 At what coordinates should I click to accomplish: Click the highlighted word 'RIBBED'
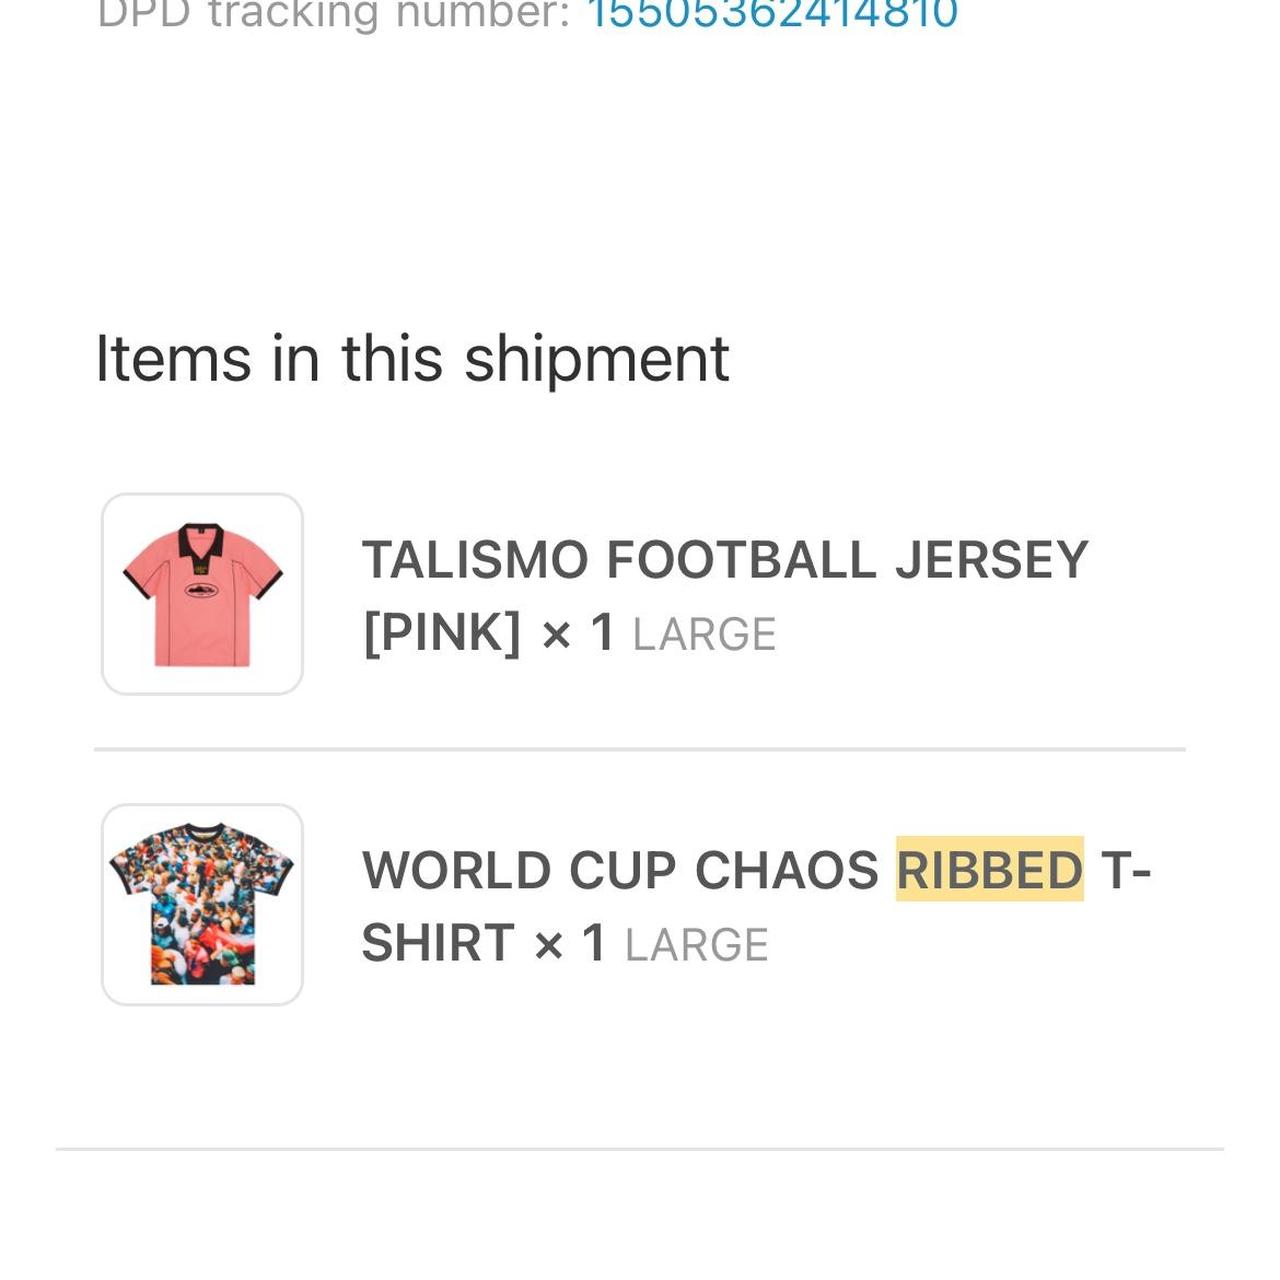[989, 869]
